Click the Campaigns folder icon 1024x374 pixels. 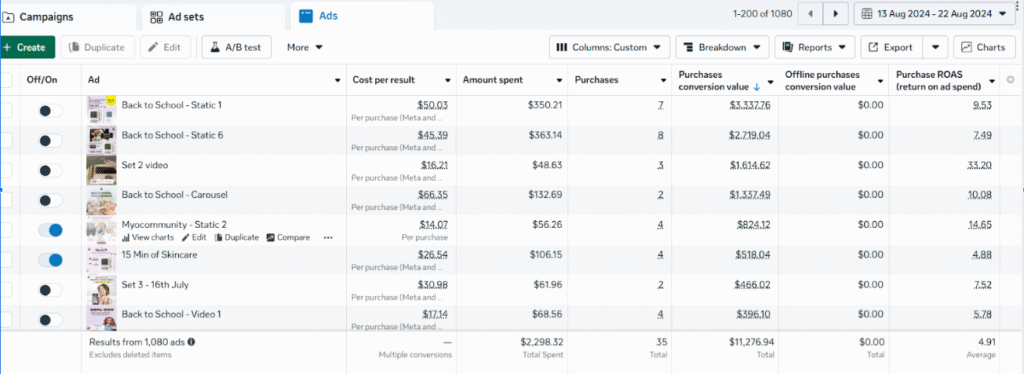(9, 17)
